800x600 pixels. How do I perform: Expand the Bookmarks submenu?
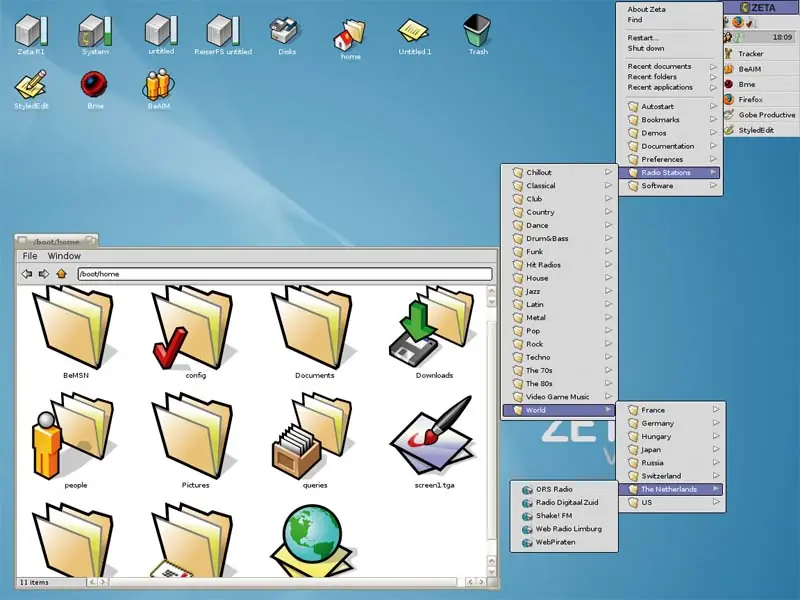(x=668, y=119)
